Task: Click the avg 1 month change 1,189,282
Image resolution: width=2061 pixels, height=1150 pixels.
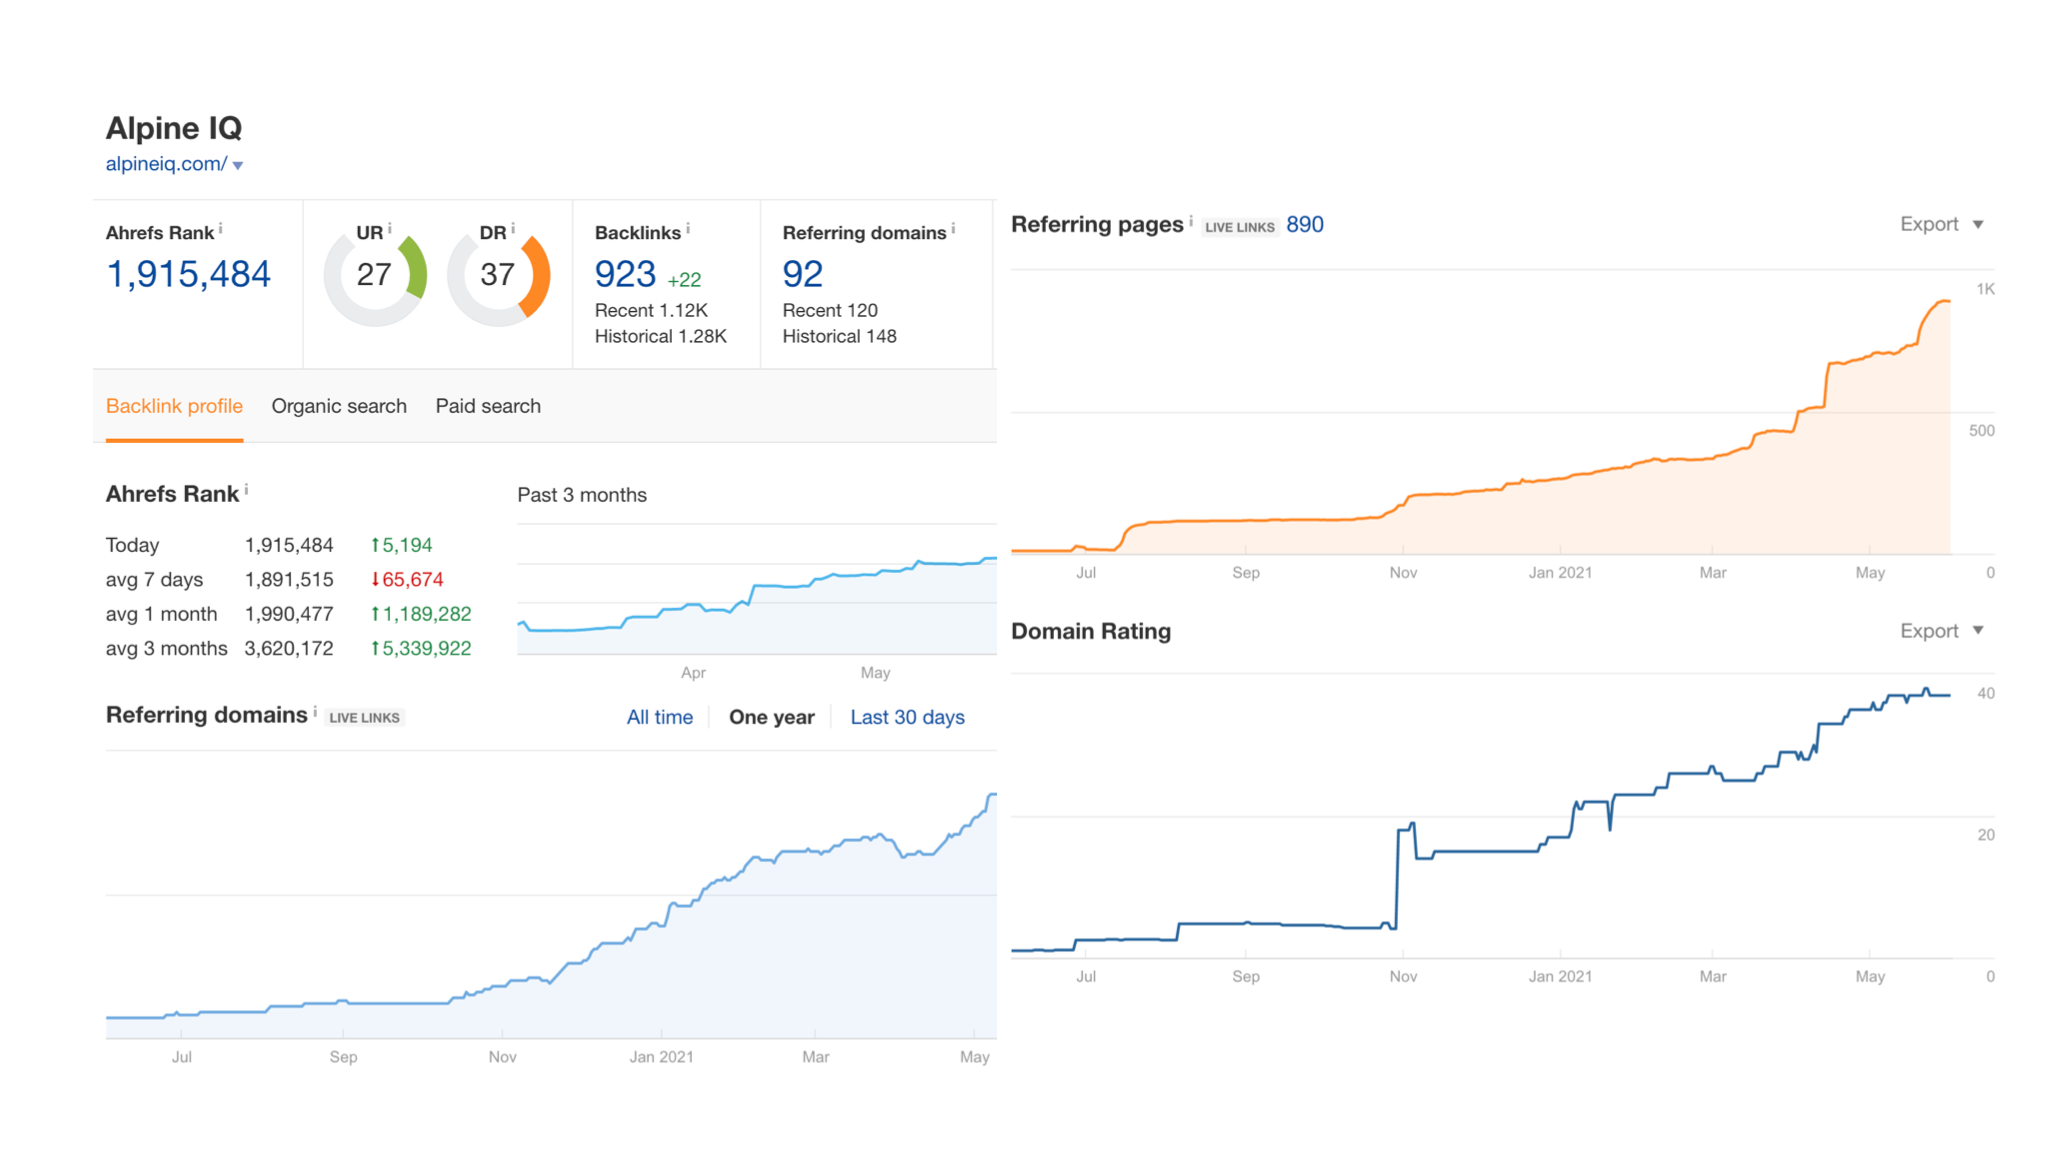Action: pos(421,614)
